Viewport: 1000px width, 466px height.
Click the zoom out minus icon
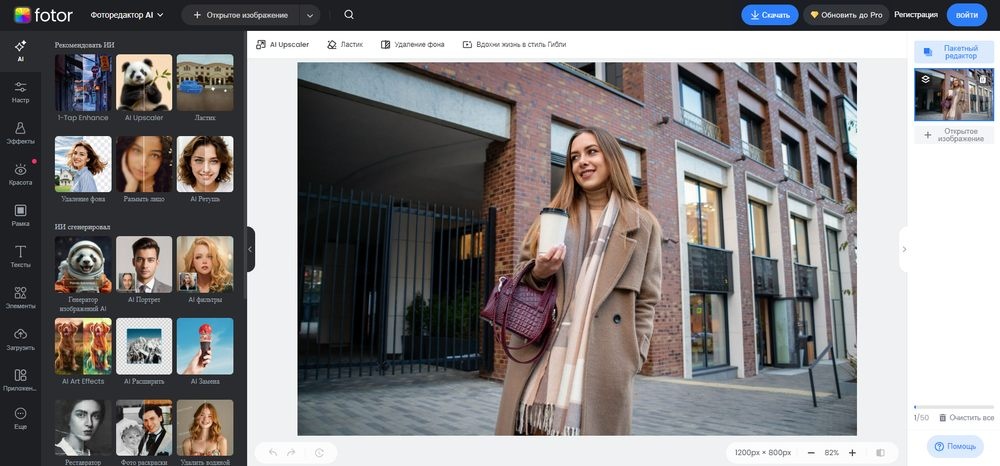tap(811, 453)
